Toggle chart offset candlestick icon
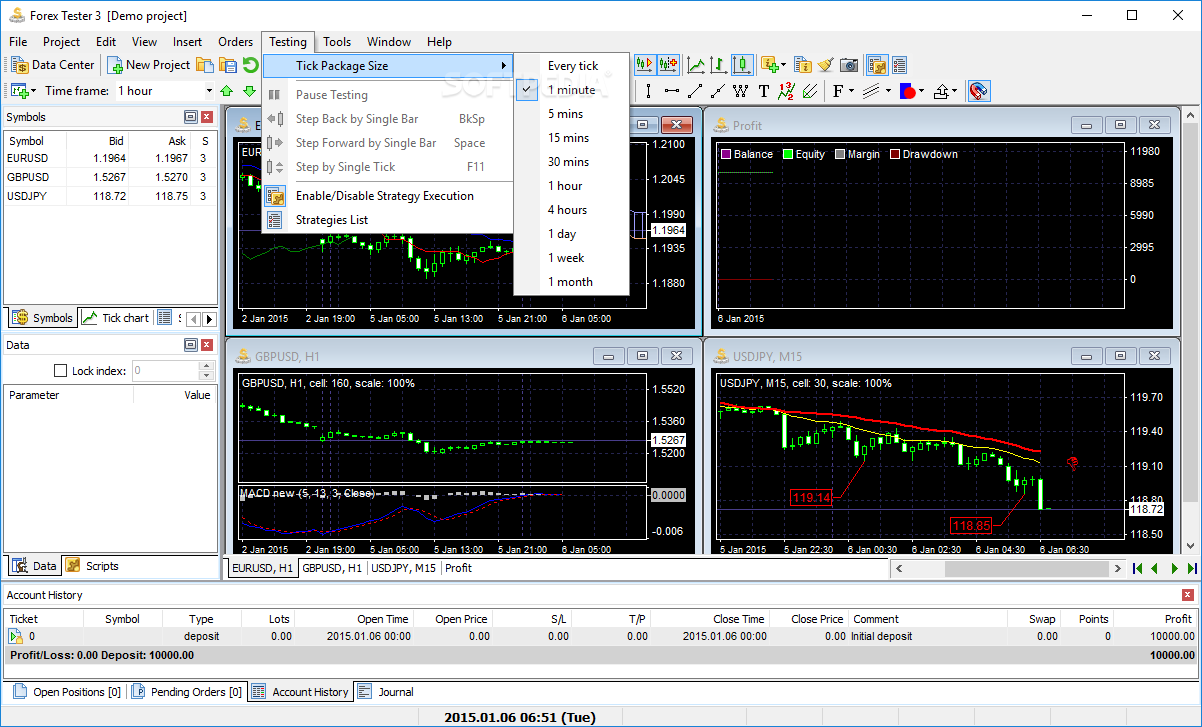The height and width of the screenshot is (727, 1202). [668, 65]
